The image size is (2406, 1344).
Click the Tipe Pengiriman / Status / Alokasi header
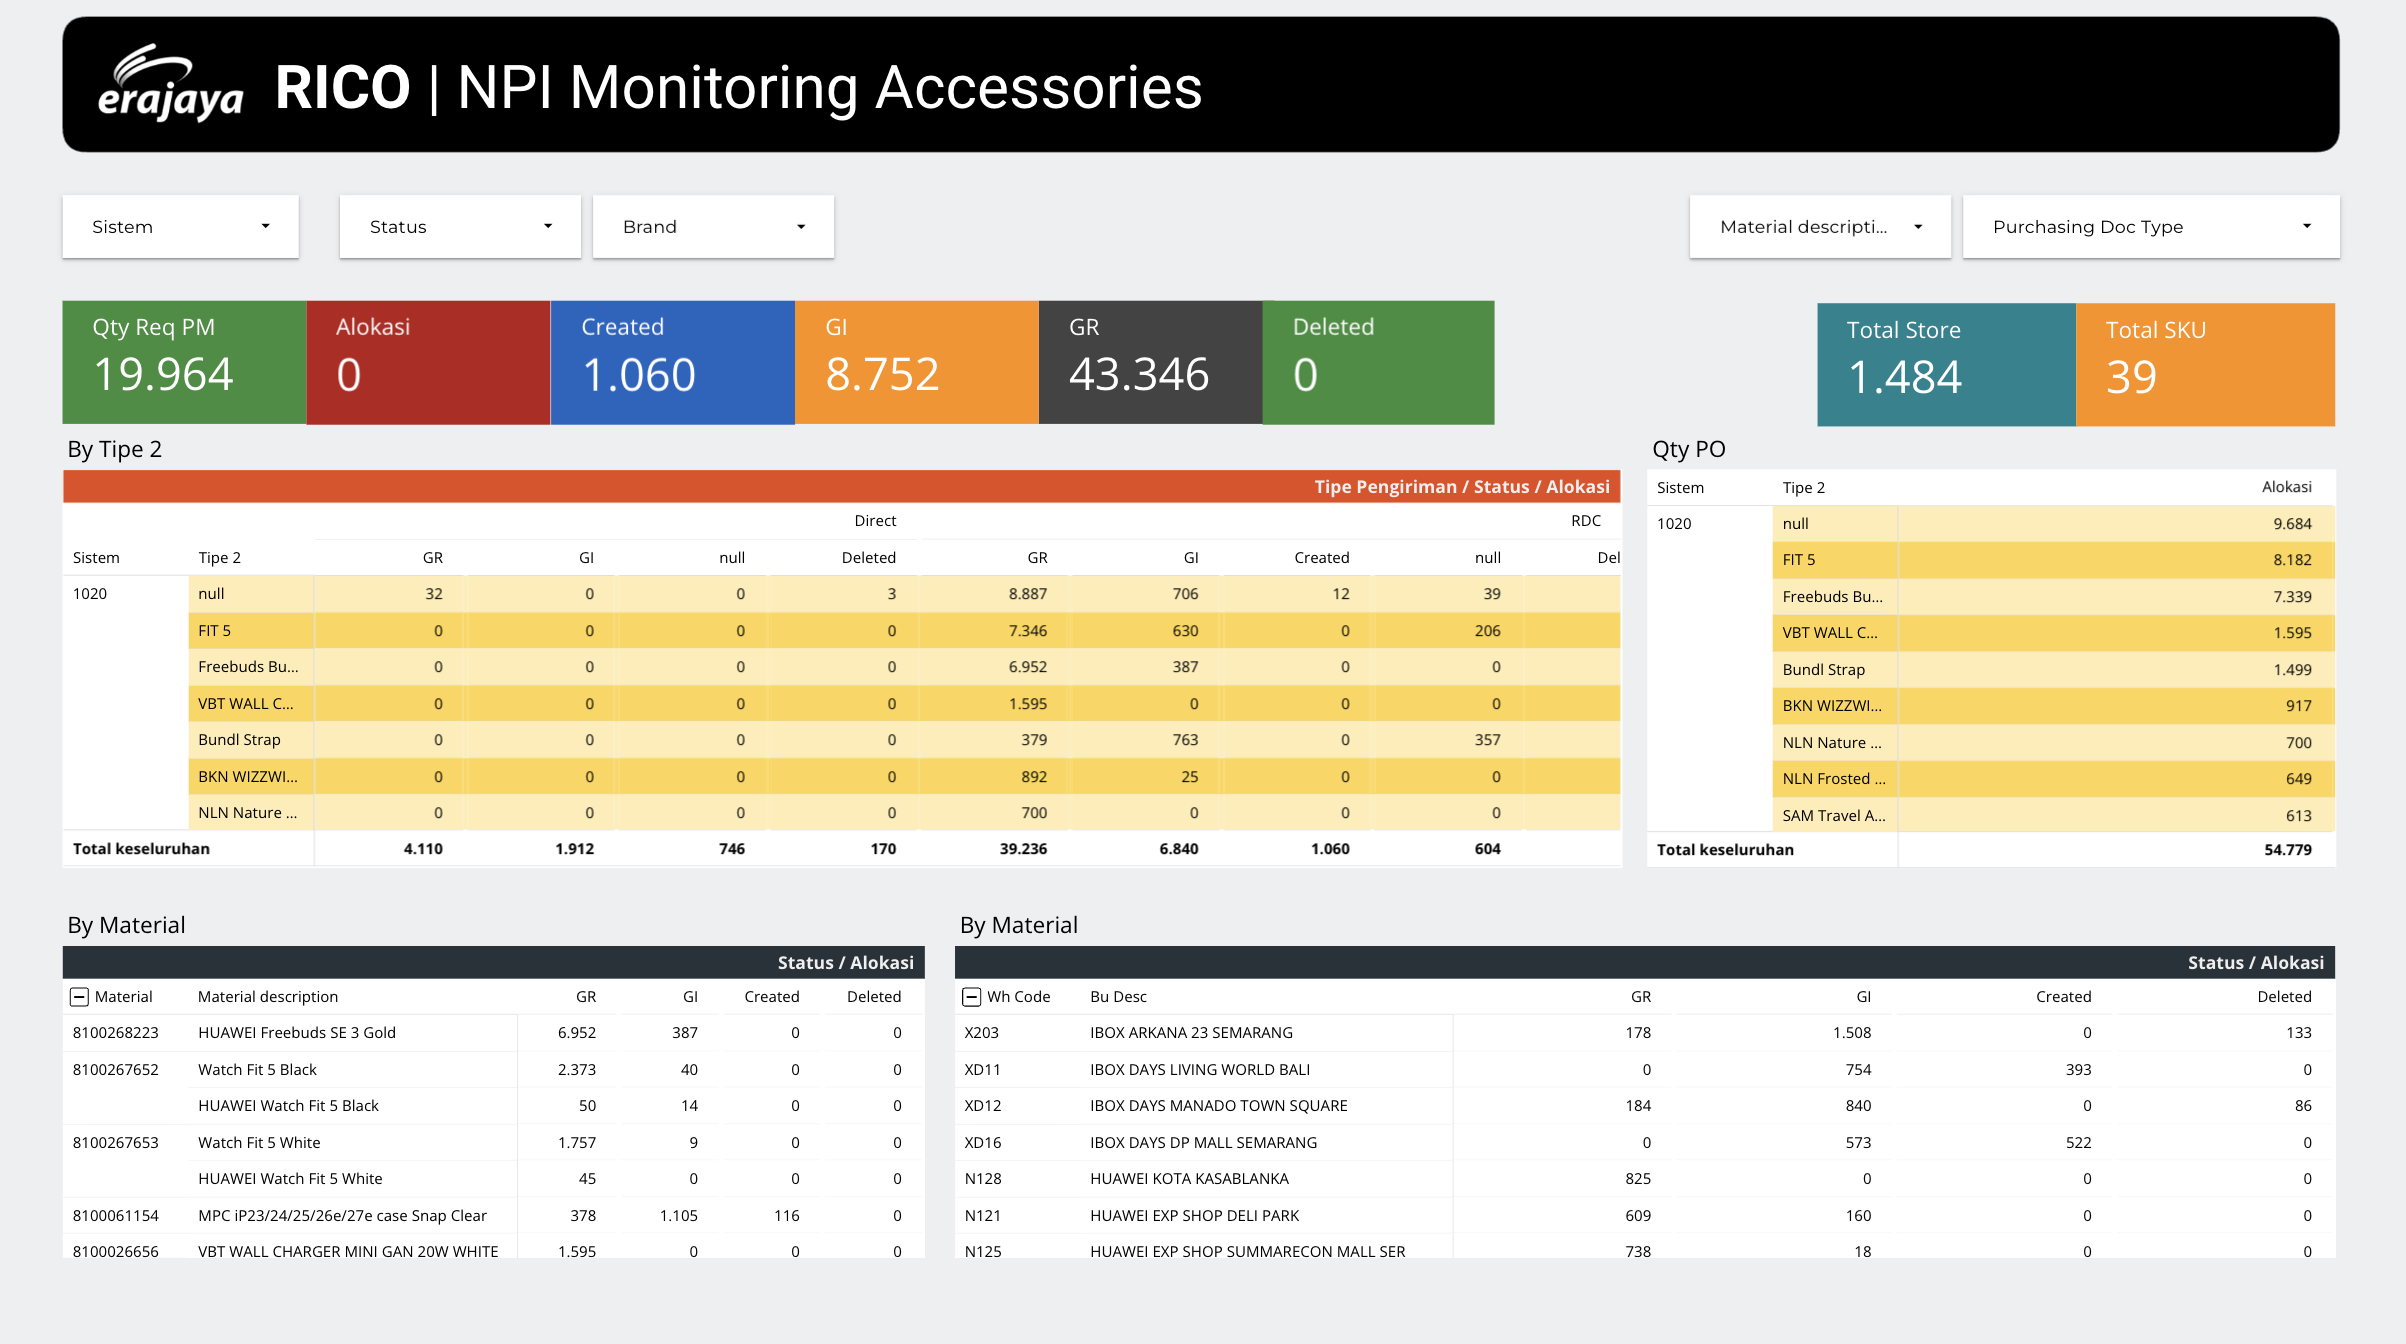click(x=1461, y=487)
